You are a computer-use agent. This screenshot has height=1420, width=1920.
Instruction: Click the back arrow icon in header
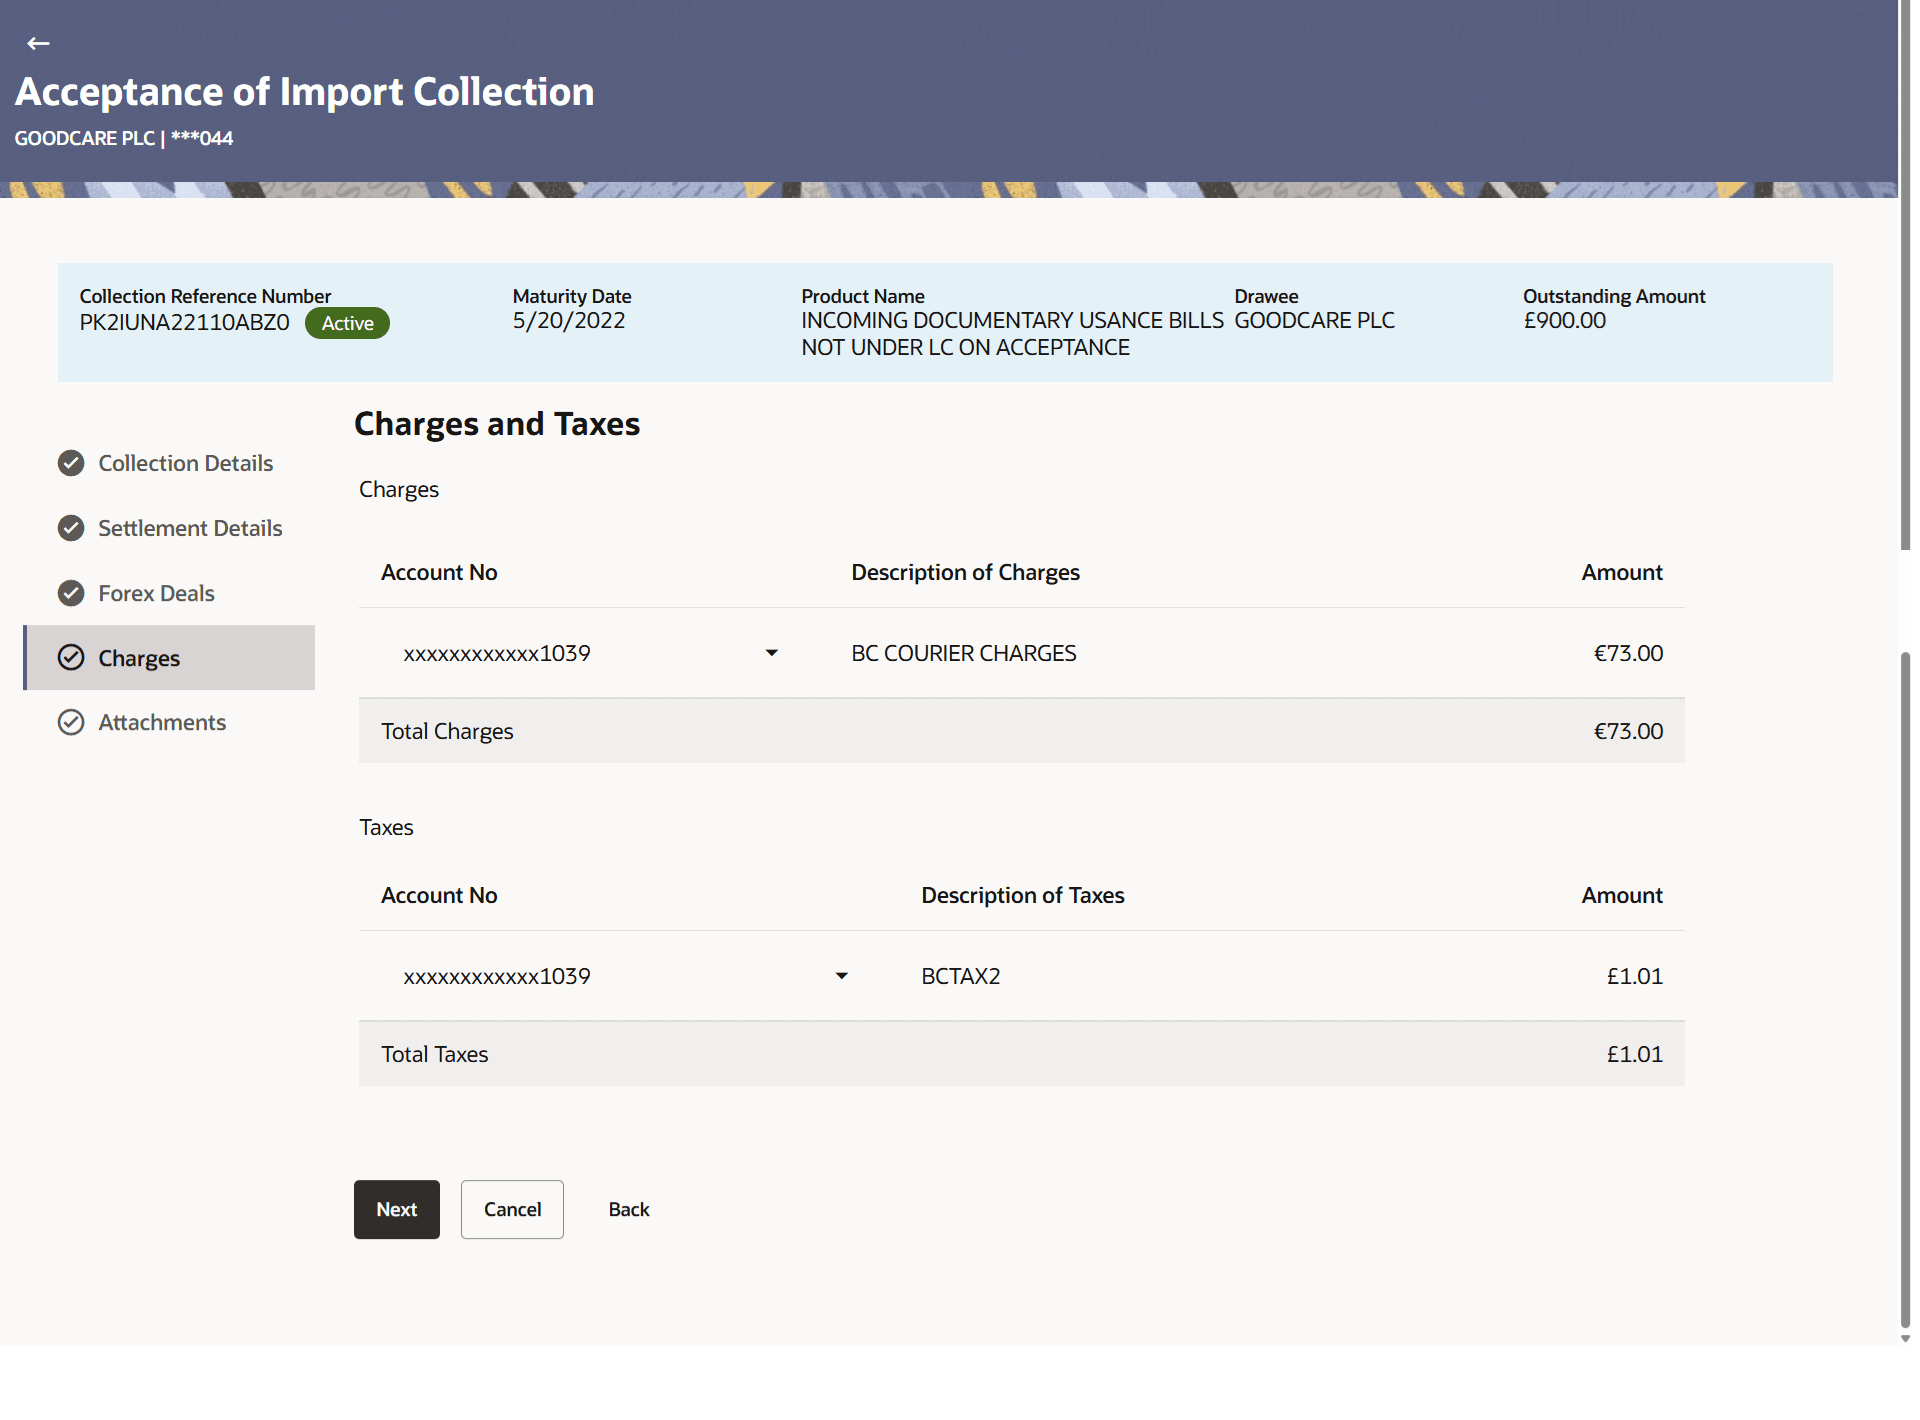tap(38, 43)
